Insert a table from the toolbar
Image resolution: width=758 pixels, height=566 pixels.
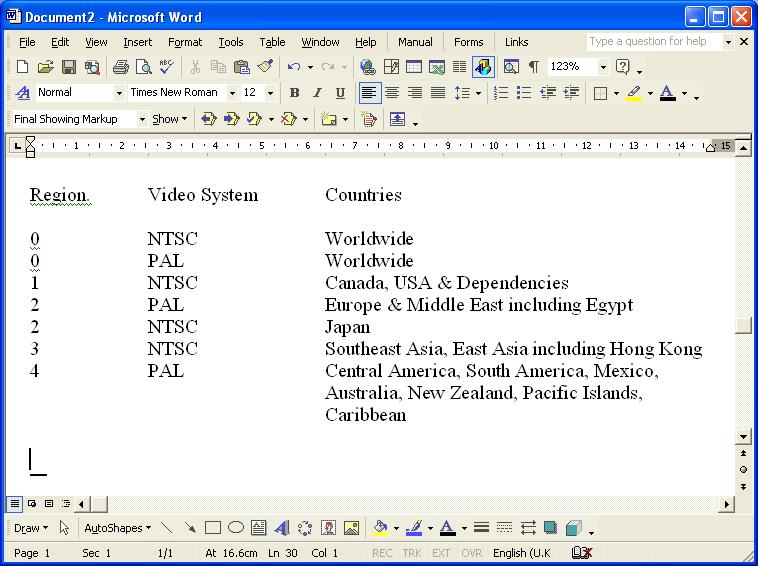[414, 67]
